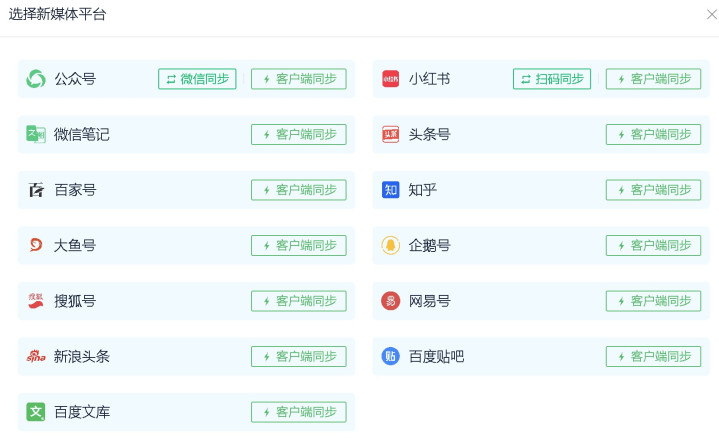
Task: Choose 扫码同步 for 小红书
Action: click(x=552, y=79)
